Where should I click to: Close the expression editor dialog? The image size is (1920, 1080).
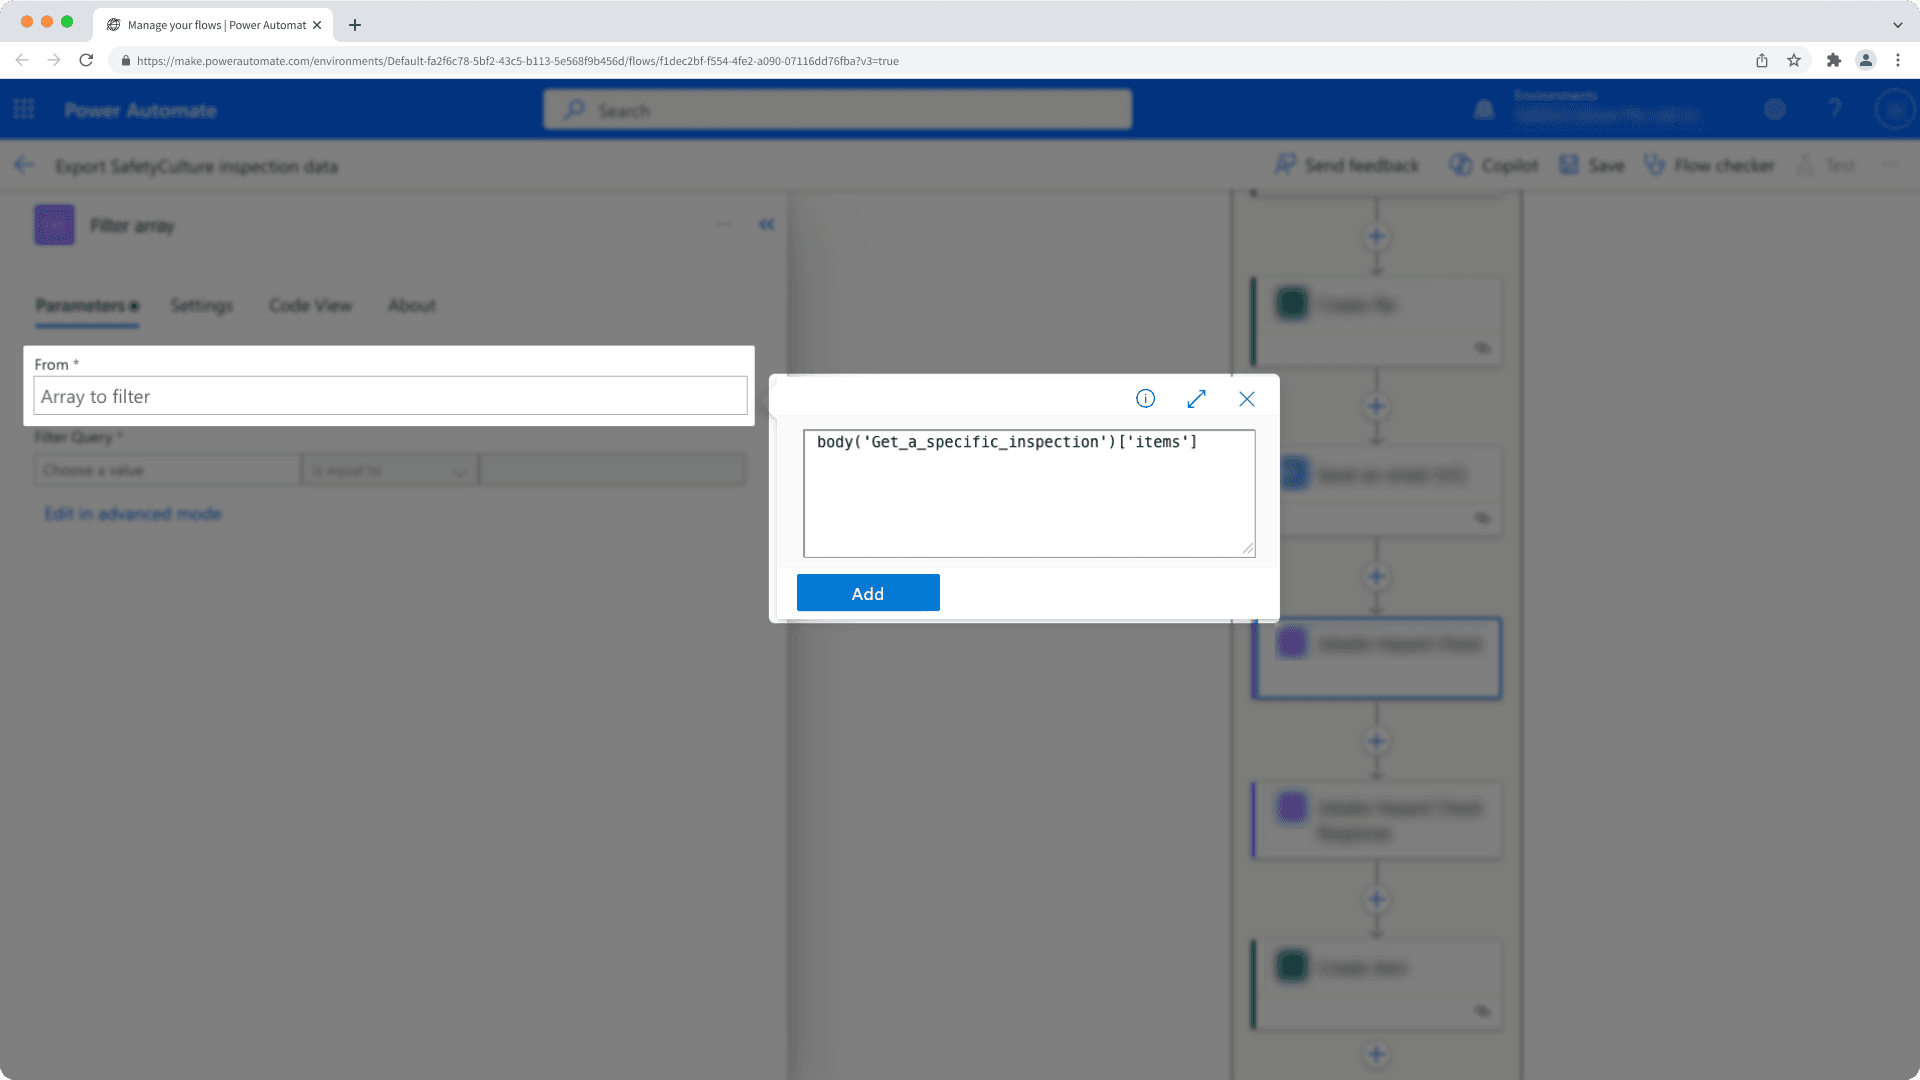point(1246,398)
